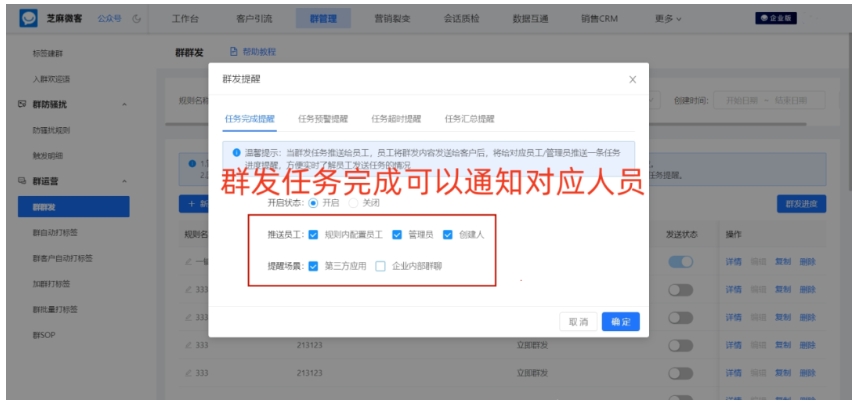Select the 开启 radio button
The width and height of the screenshot is (862, 406).
tap(313, 203)
